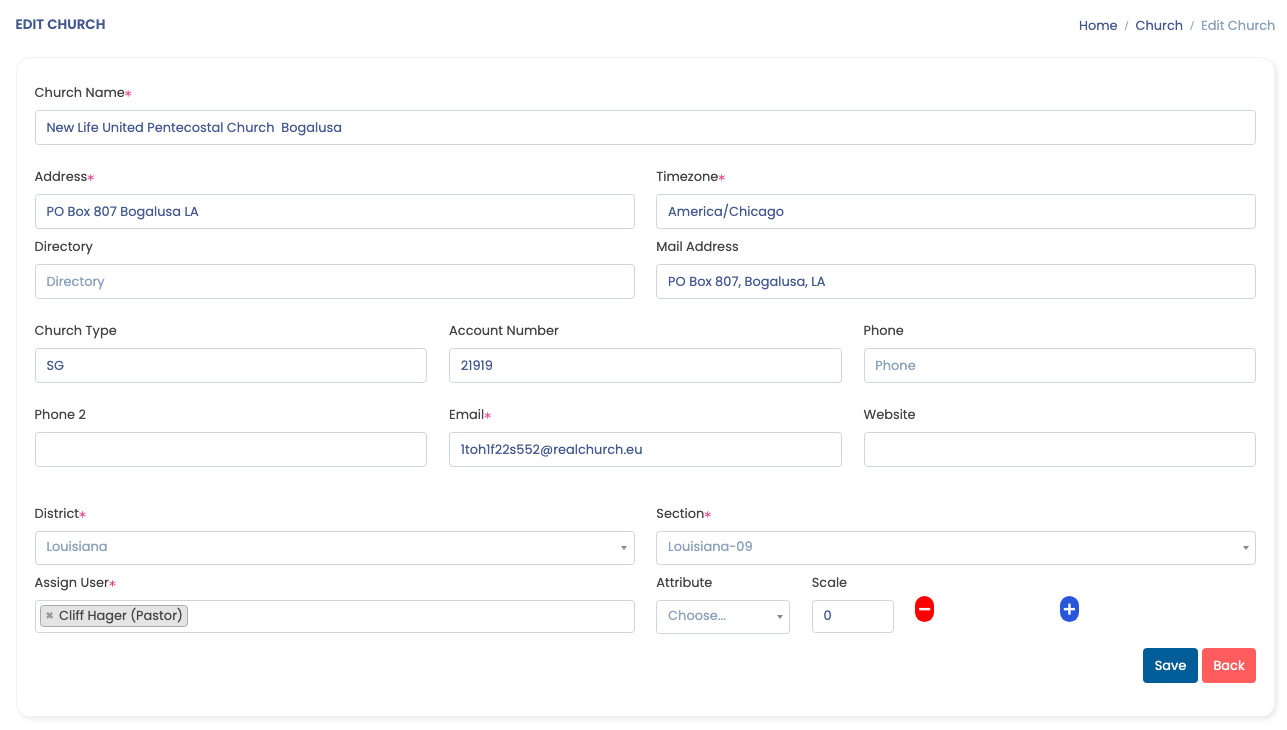Click the Account Number label
Image resolution: width=1287 pixels, height=730 pixels.
[x=504, y=331]
